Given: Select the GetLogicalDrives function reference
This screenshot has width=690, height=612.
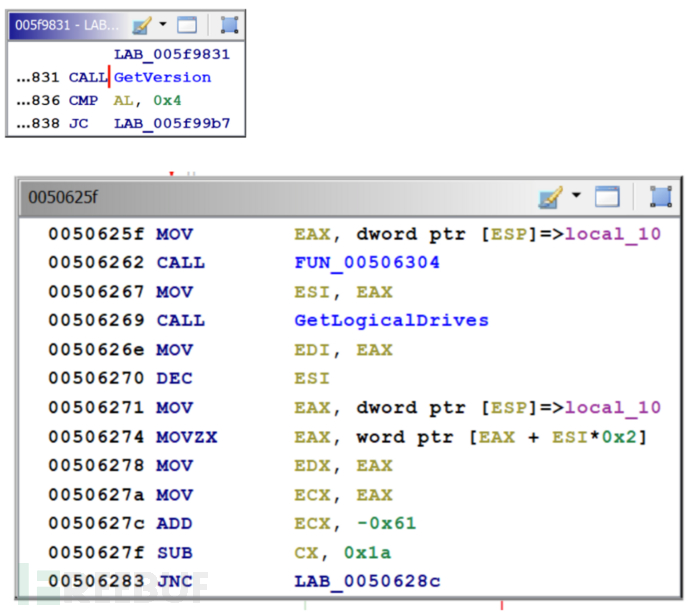Looking at the screenshot, I should (x=391, y=320).
